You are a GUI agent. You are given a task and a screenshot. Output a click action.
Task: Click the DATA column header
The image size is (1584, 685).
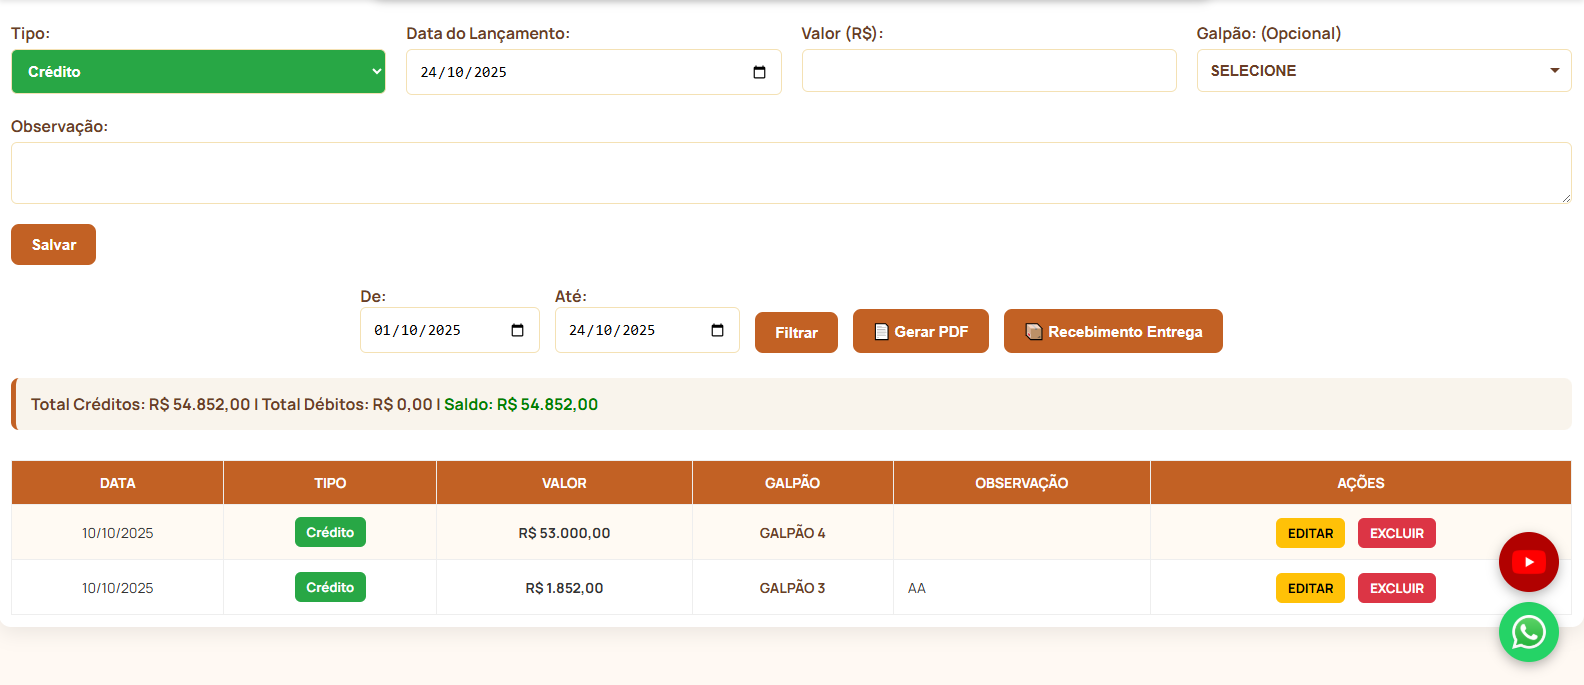coord(117,483)
